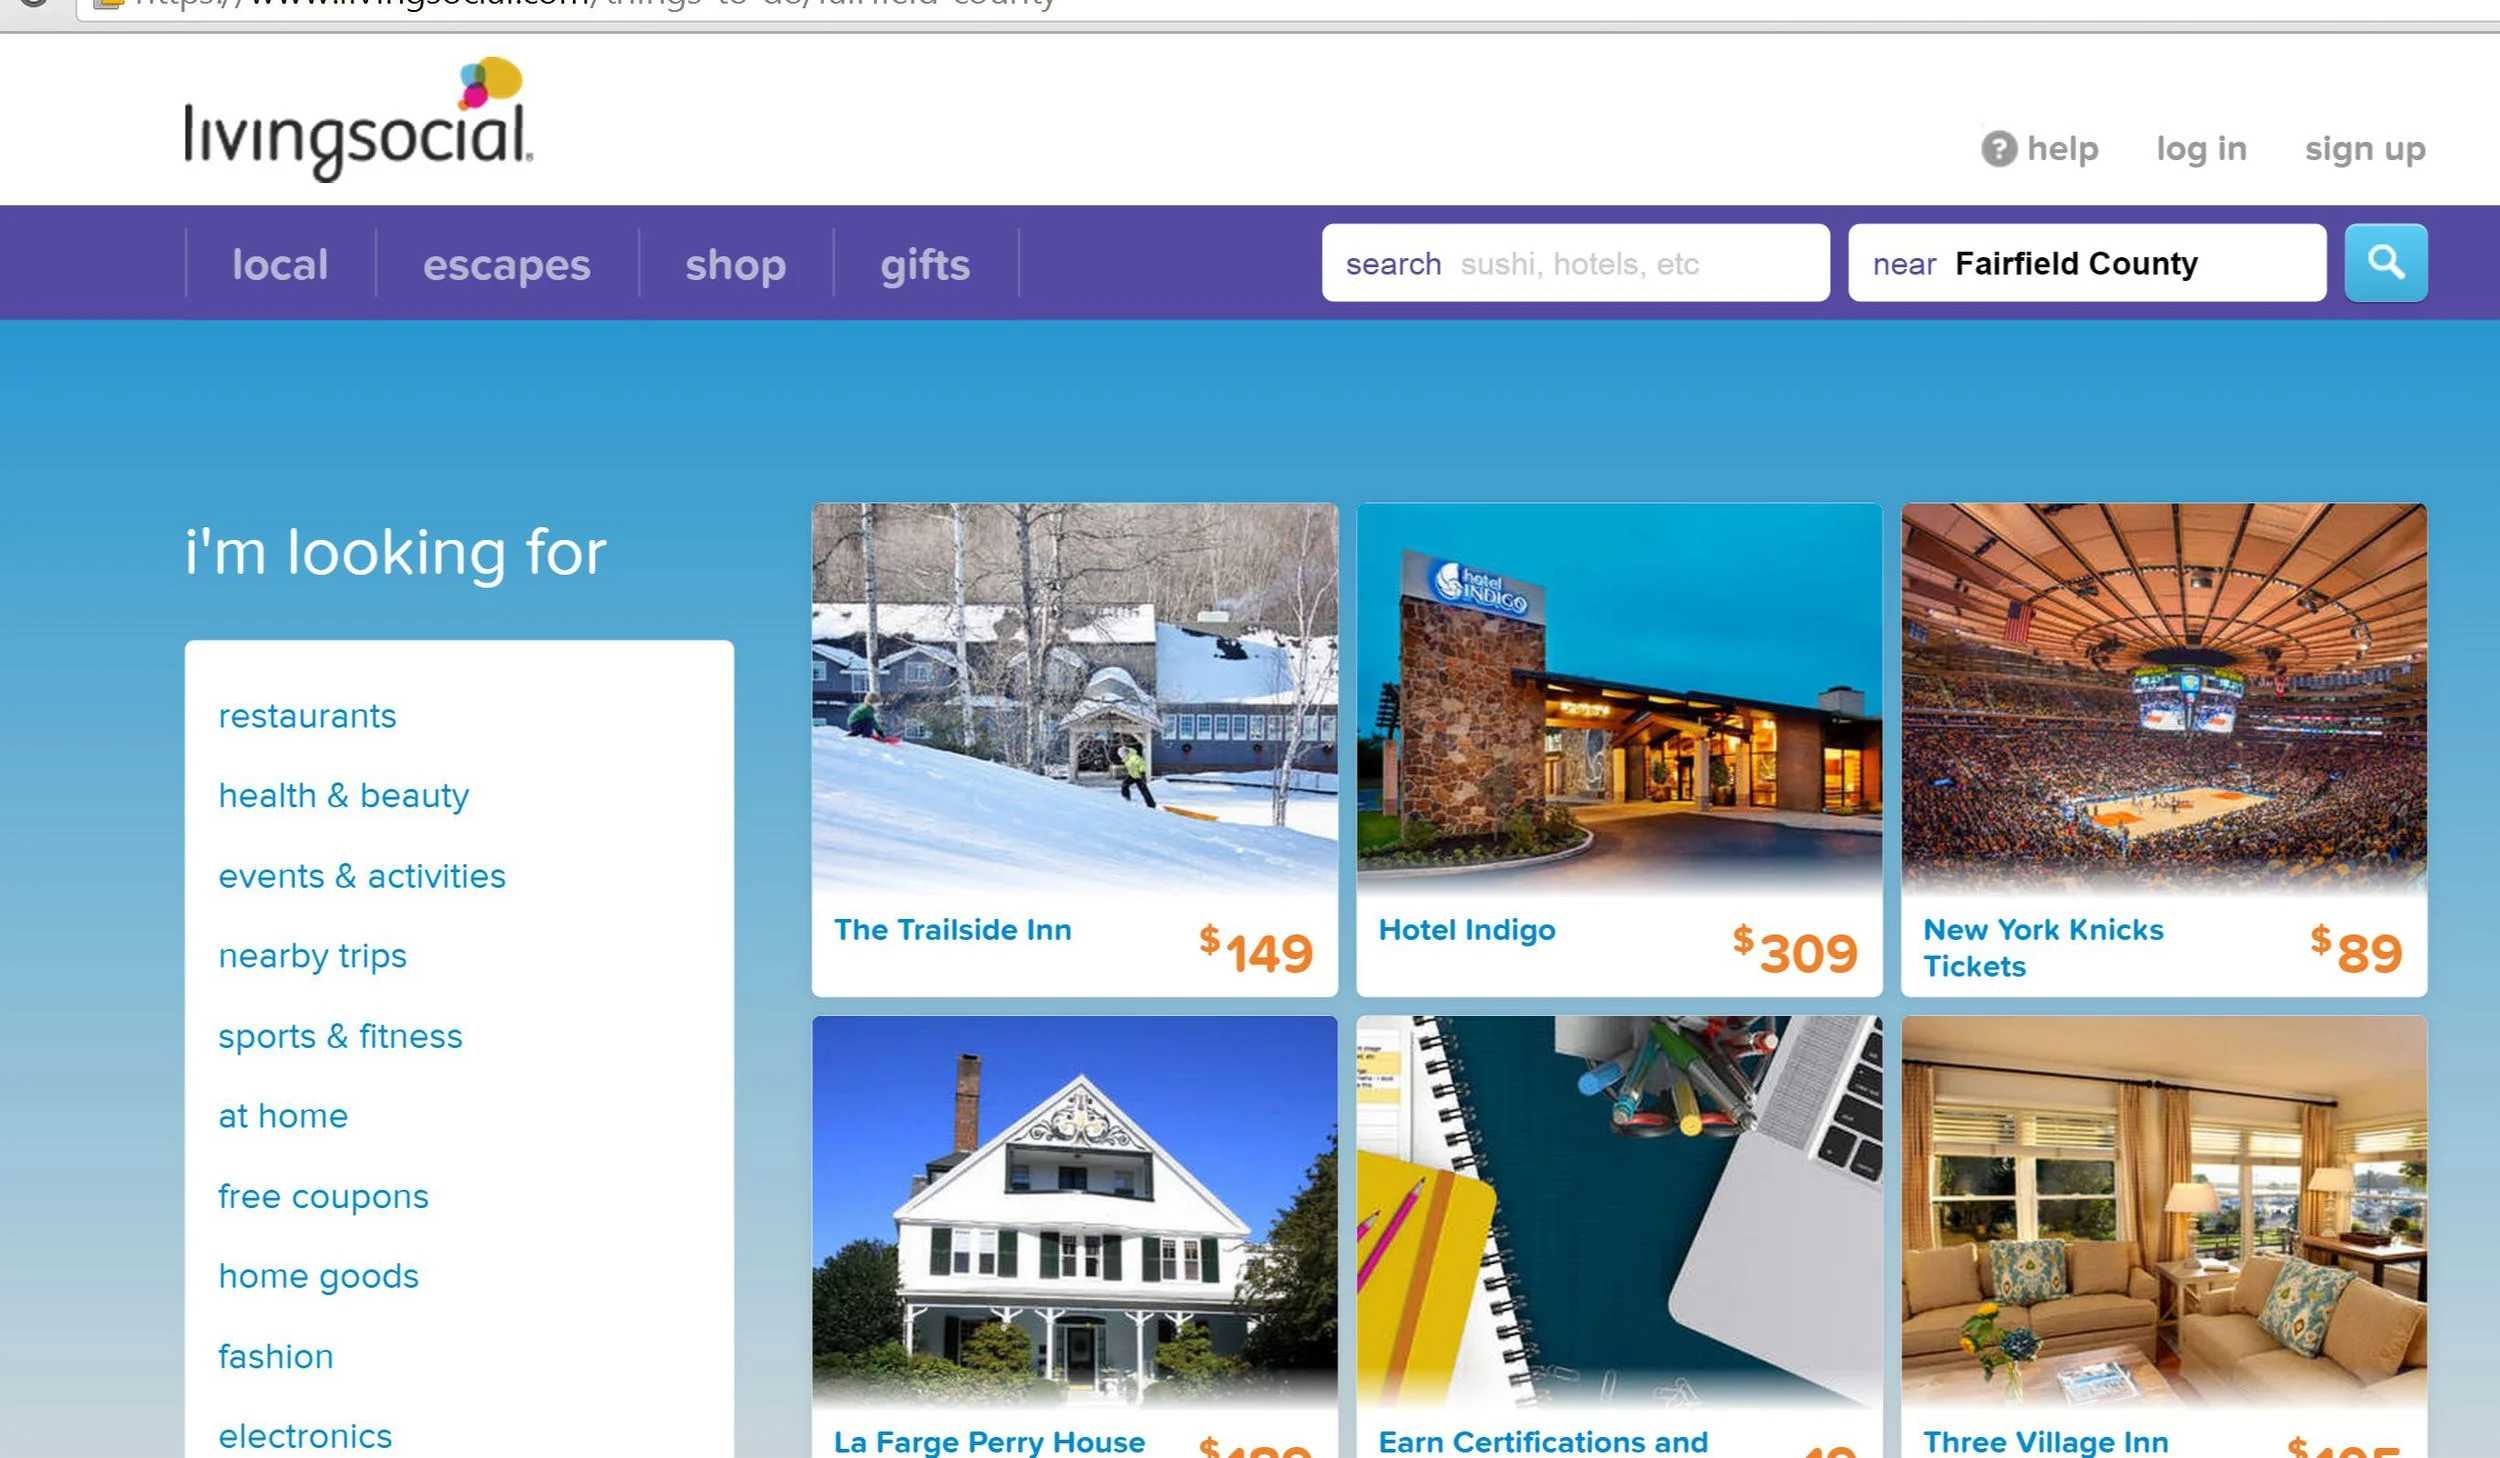Click the $309 price
This screenshot has height=1458, width=2500.
pos(1795,950)
